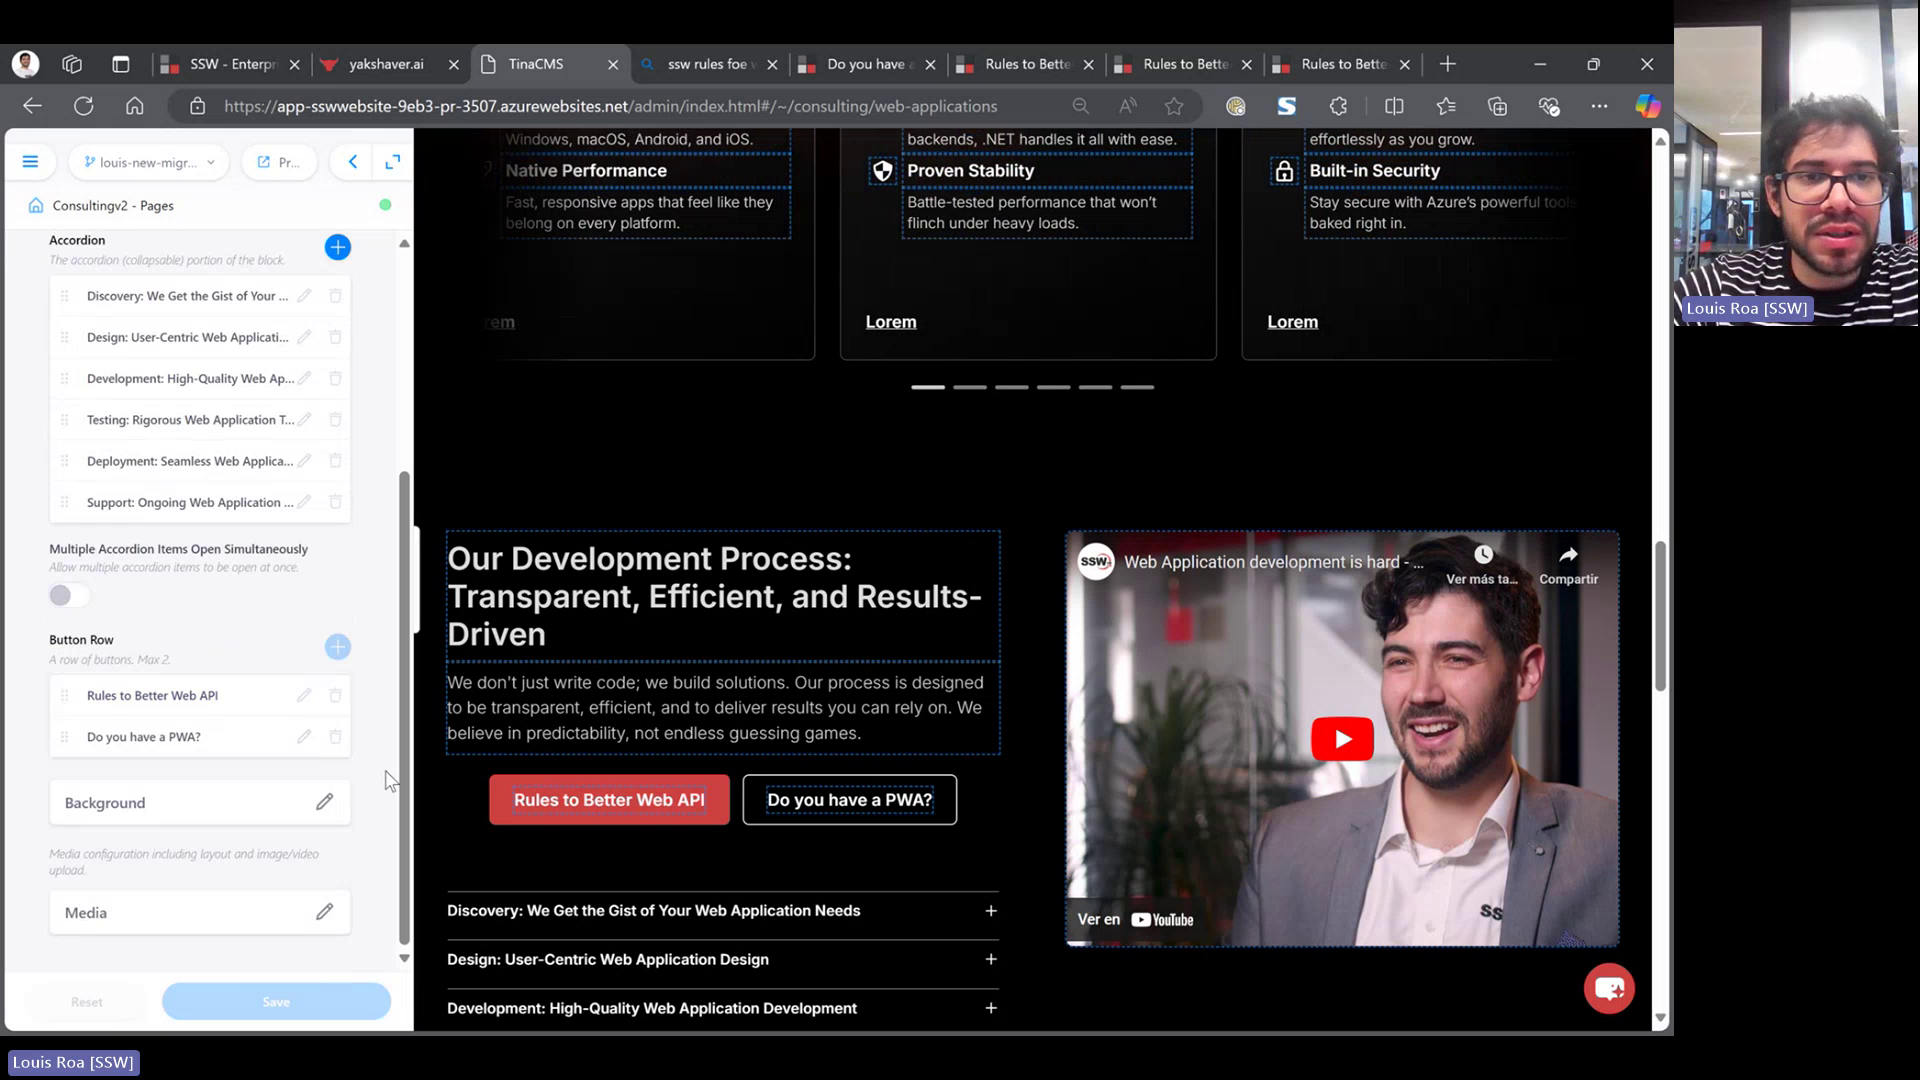The image size is (1920, 1080).
Task: Delete the Support accordion item
Action: click(335, 502)
